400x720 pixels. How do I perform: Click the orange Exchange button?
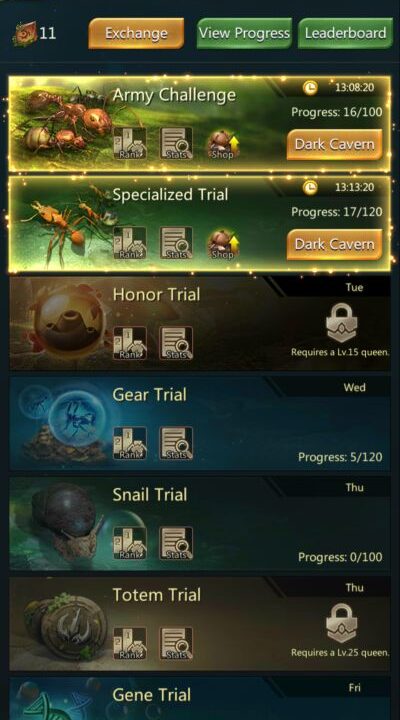point(136,33)
